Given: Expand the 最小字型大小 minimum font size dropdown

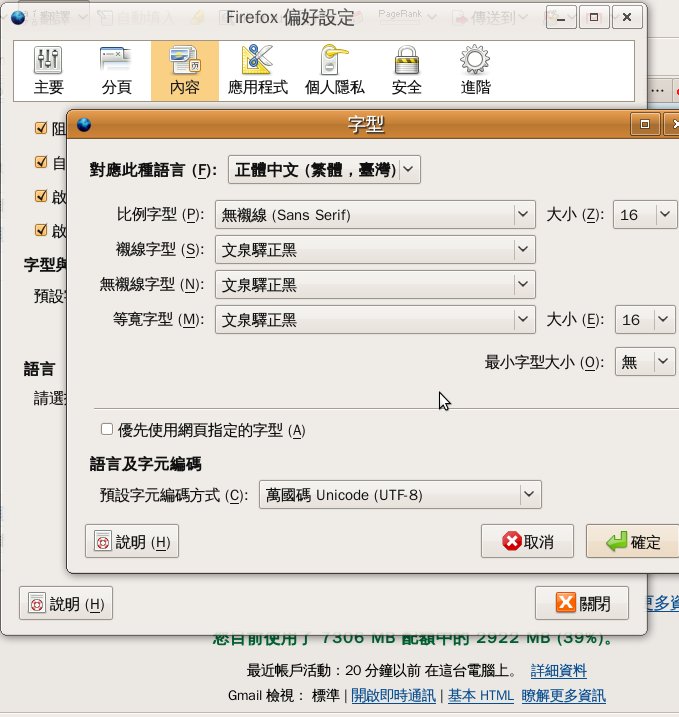Looking at the screenshot, I should pyautogui.click(x=645, y=362).
